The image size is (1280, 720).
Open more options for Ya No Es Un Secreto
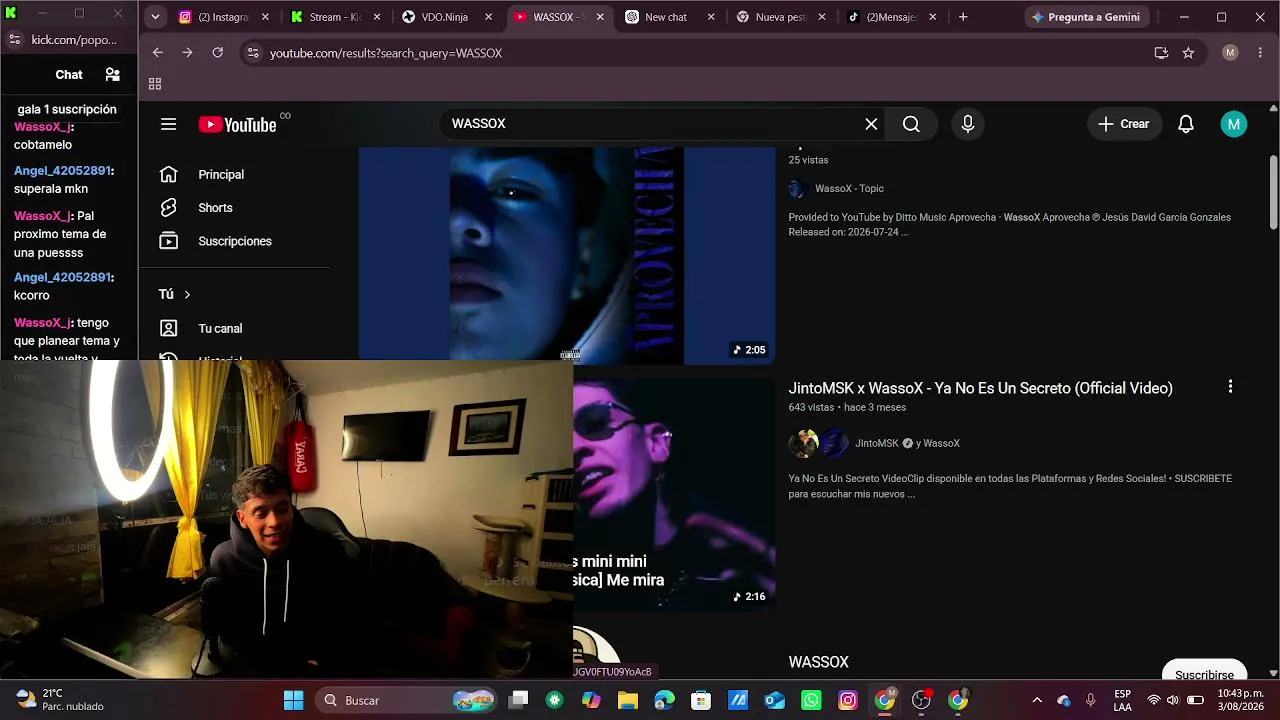click(1230, 387)
